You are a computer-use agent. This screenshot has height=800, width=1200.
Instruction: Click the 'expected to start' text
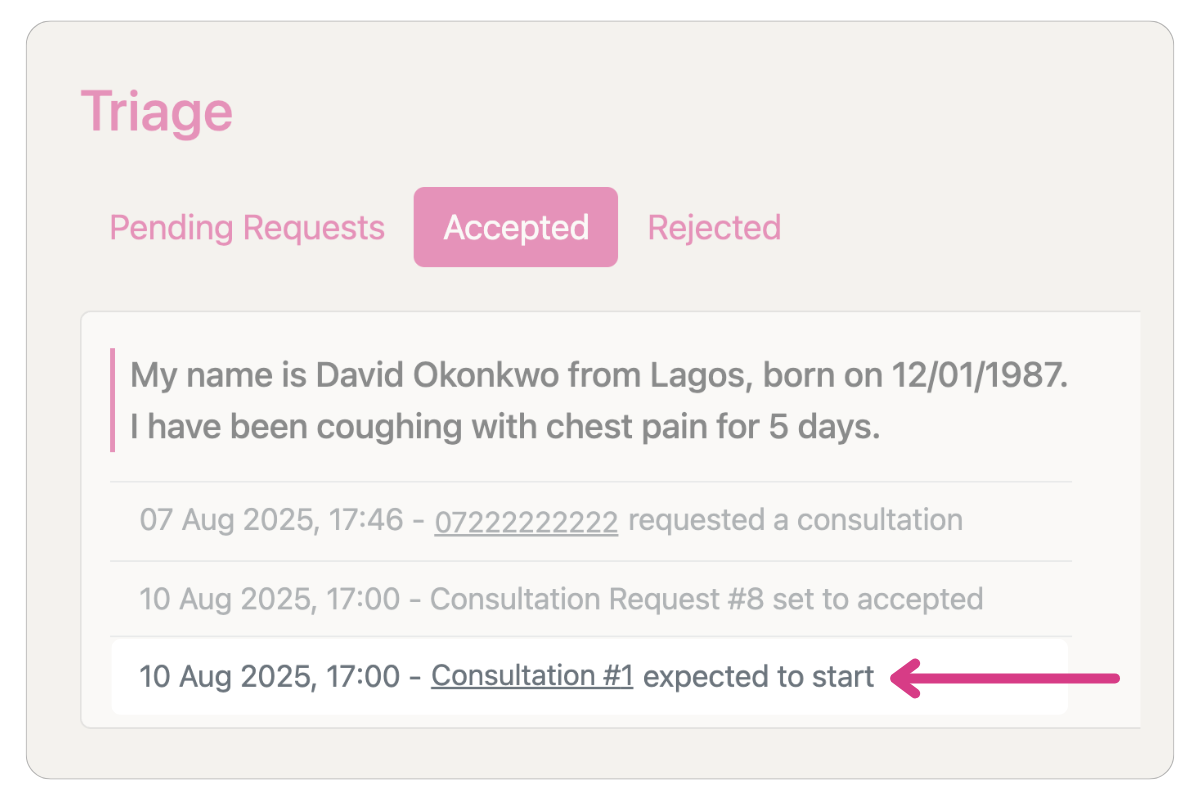[759, 676]
